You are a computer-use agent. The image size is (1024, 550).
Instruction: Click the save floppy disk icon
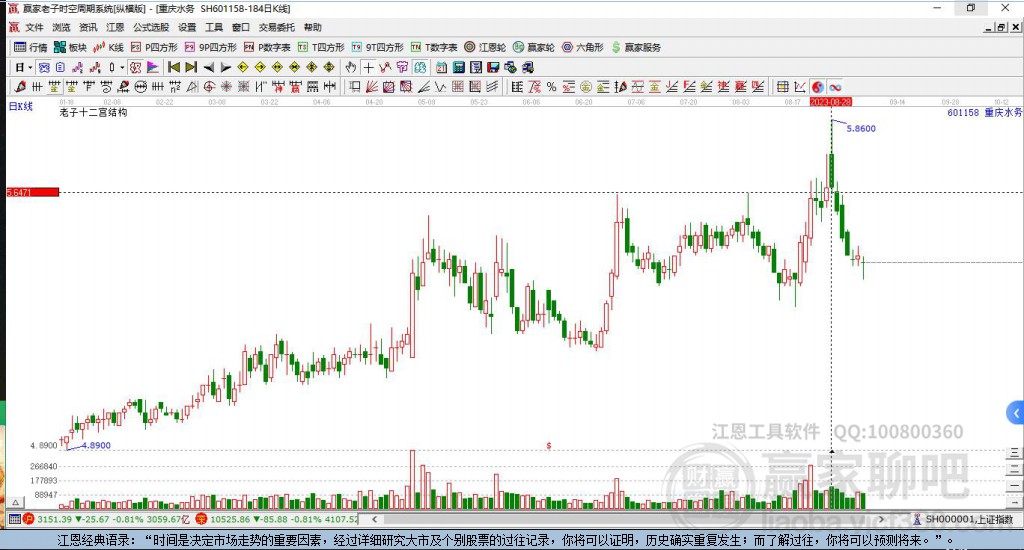[x=493, y=67]
